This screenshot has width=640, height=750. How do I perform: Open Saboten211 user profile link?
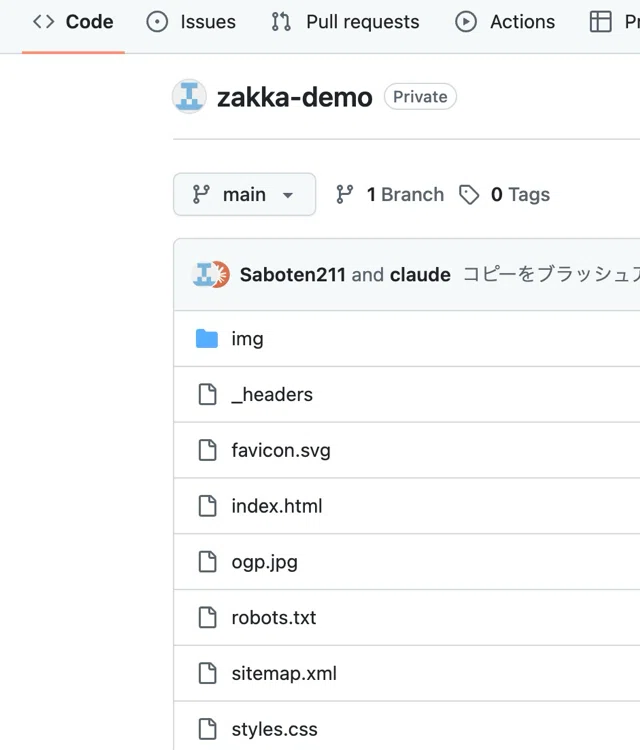pos(292,275)
